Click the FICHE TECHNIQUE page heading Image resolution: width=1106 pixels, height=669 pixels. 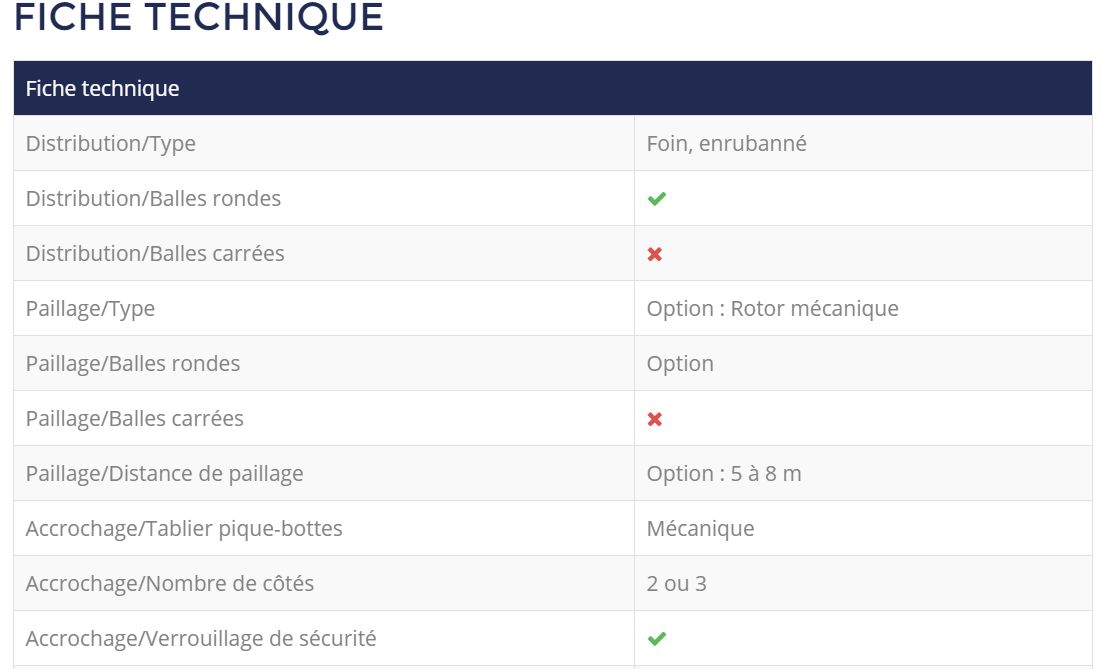[199, 18]
